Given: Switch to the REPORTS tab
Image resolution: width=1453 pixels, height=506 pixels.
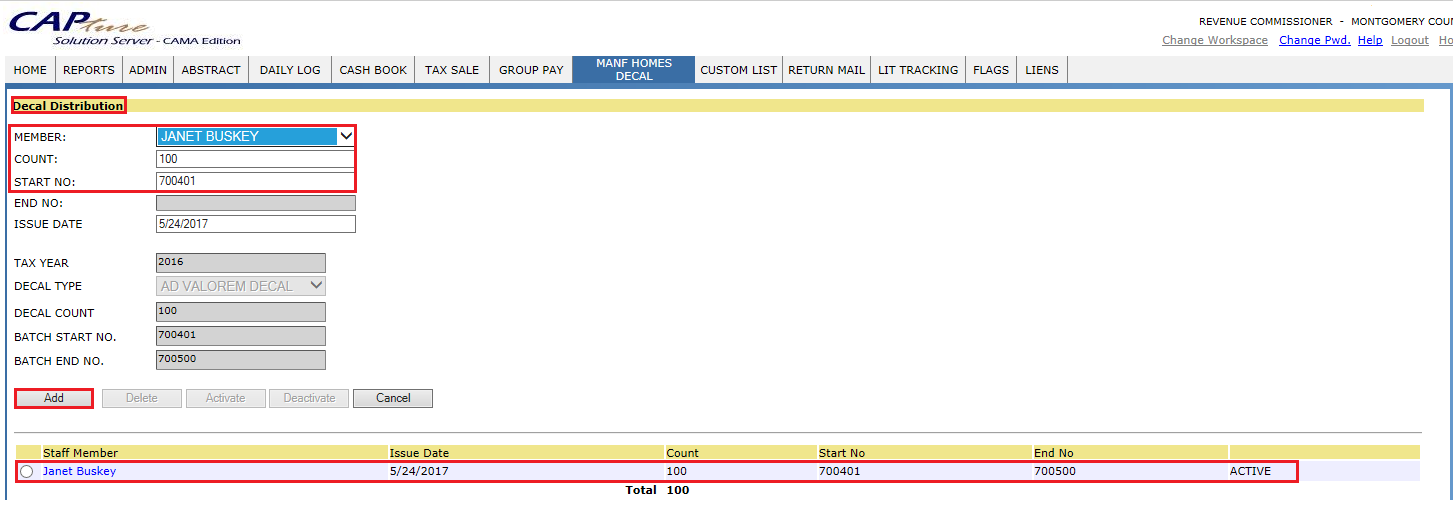Looking at the screenshot, I should (x=88, y=70).
